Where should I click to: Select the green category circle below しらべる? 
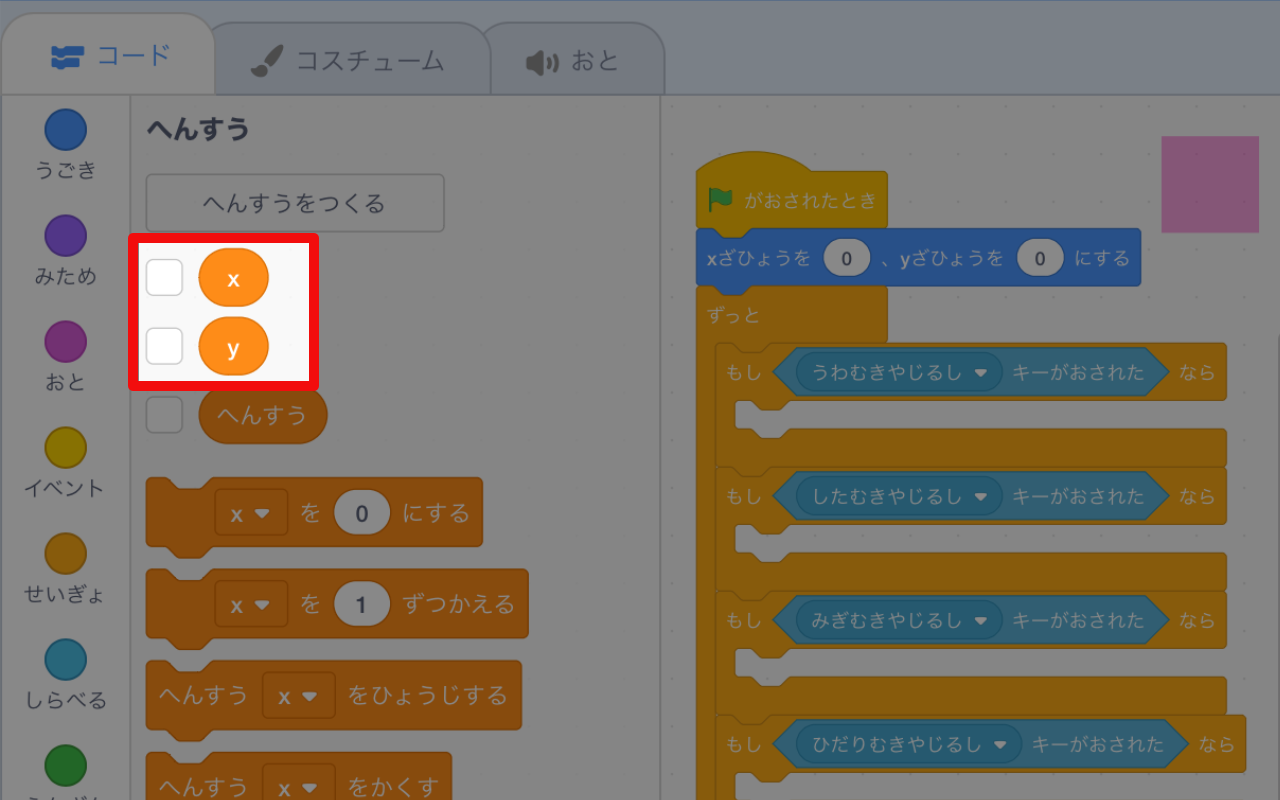pos(66,766)
